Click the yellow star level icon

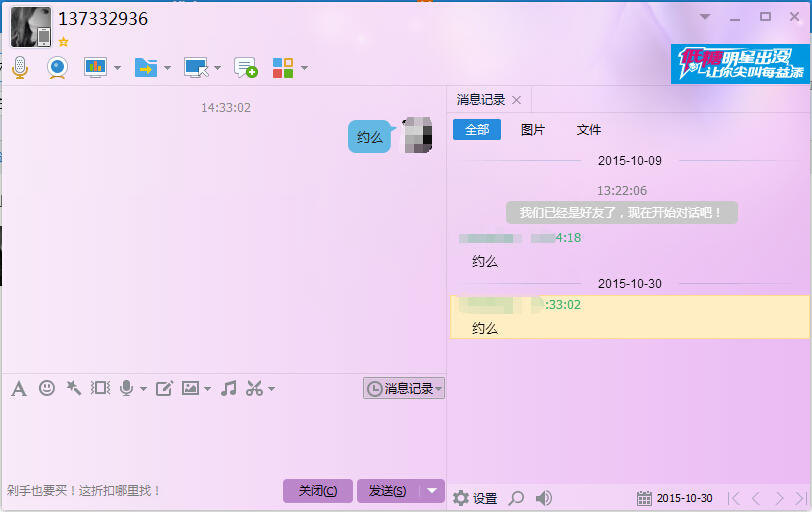coord(63,41)
